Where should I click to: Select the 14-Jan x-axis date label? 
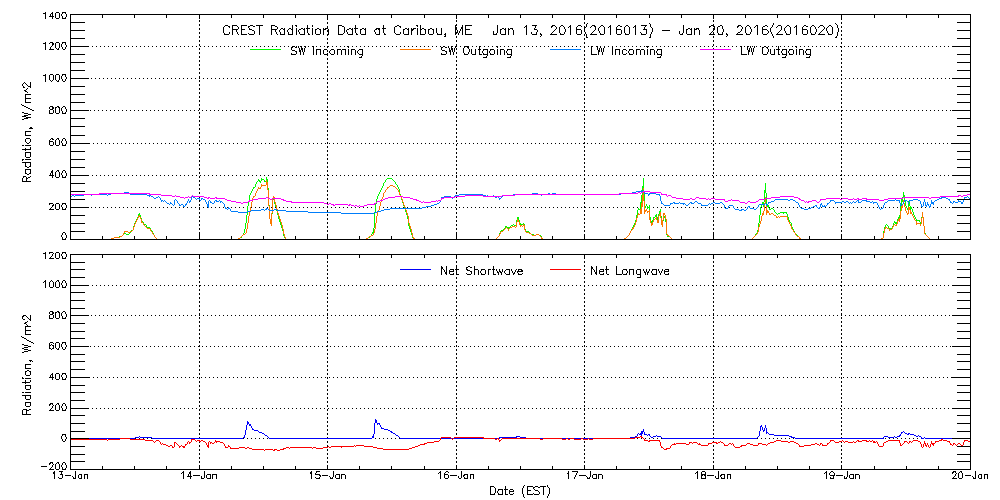200,475
